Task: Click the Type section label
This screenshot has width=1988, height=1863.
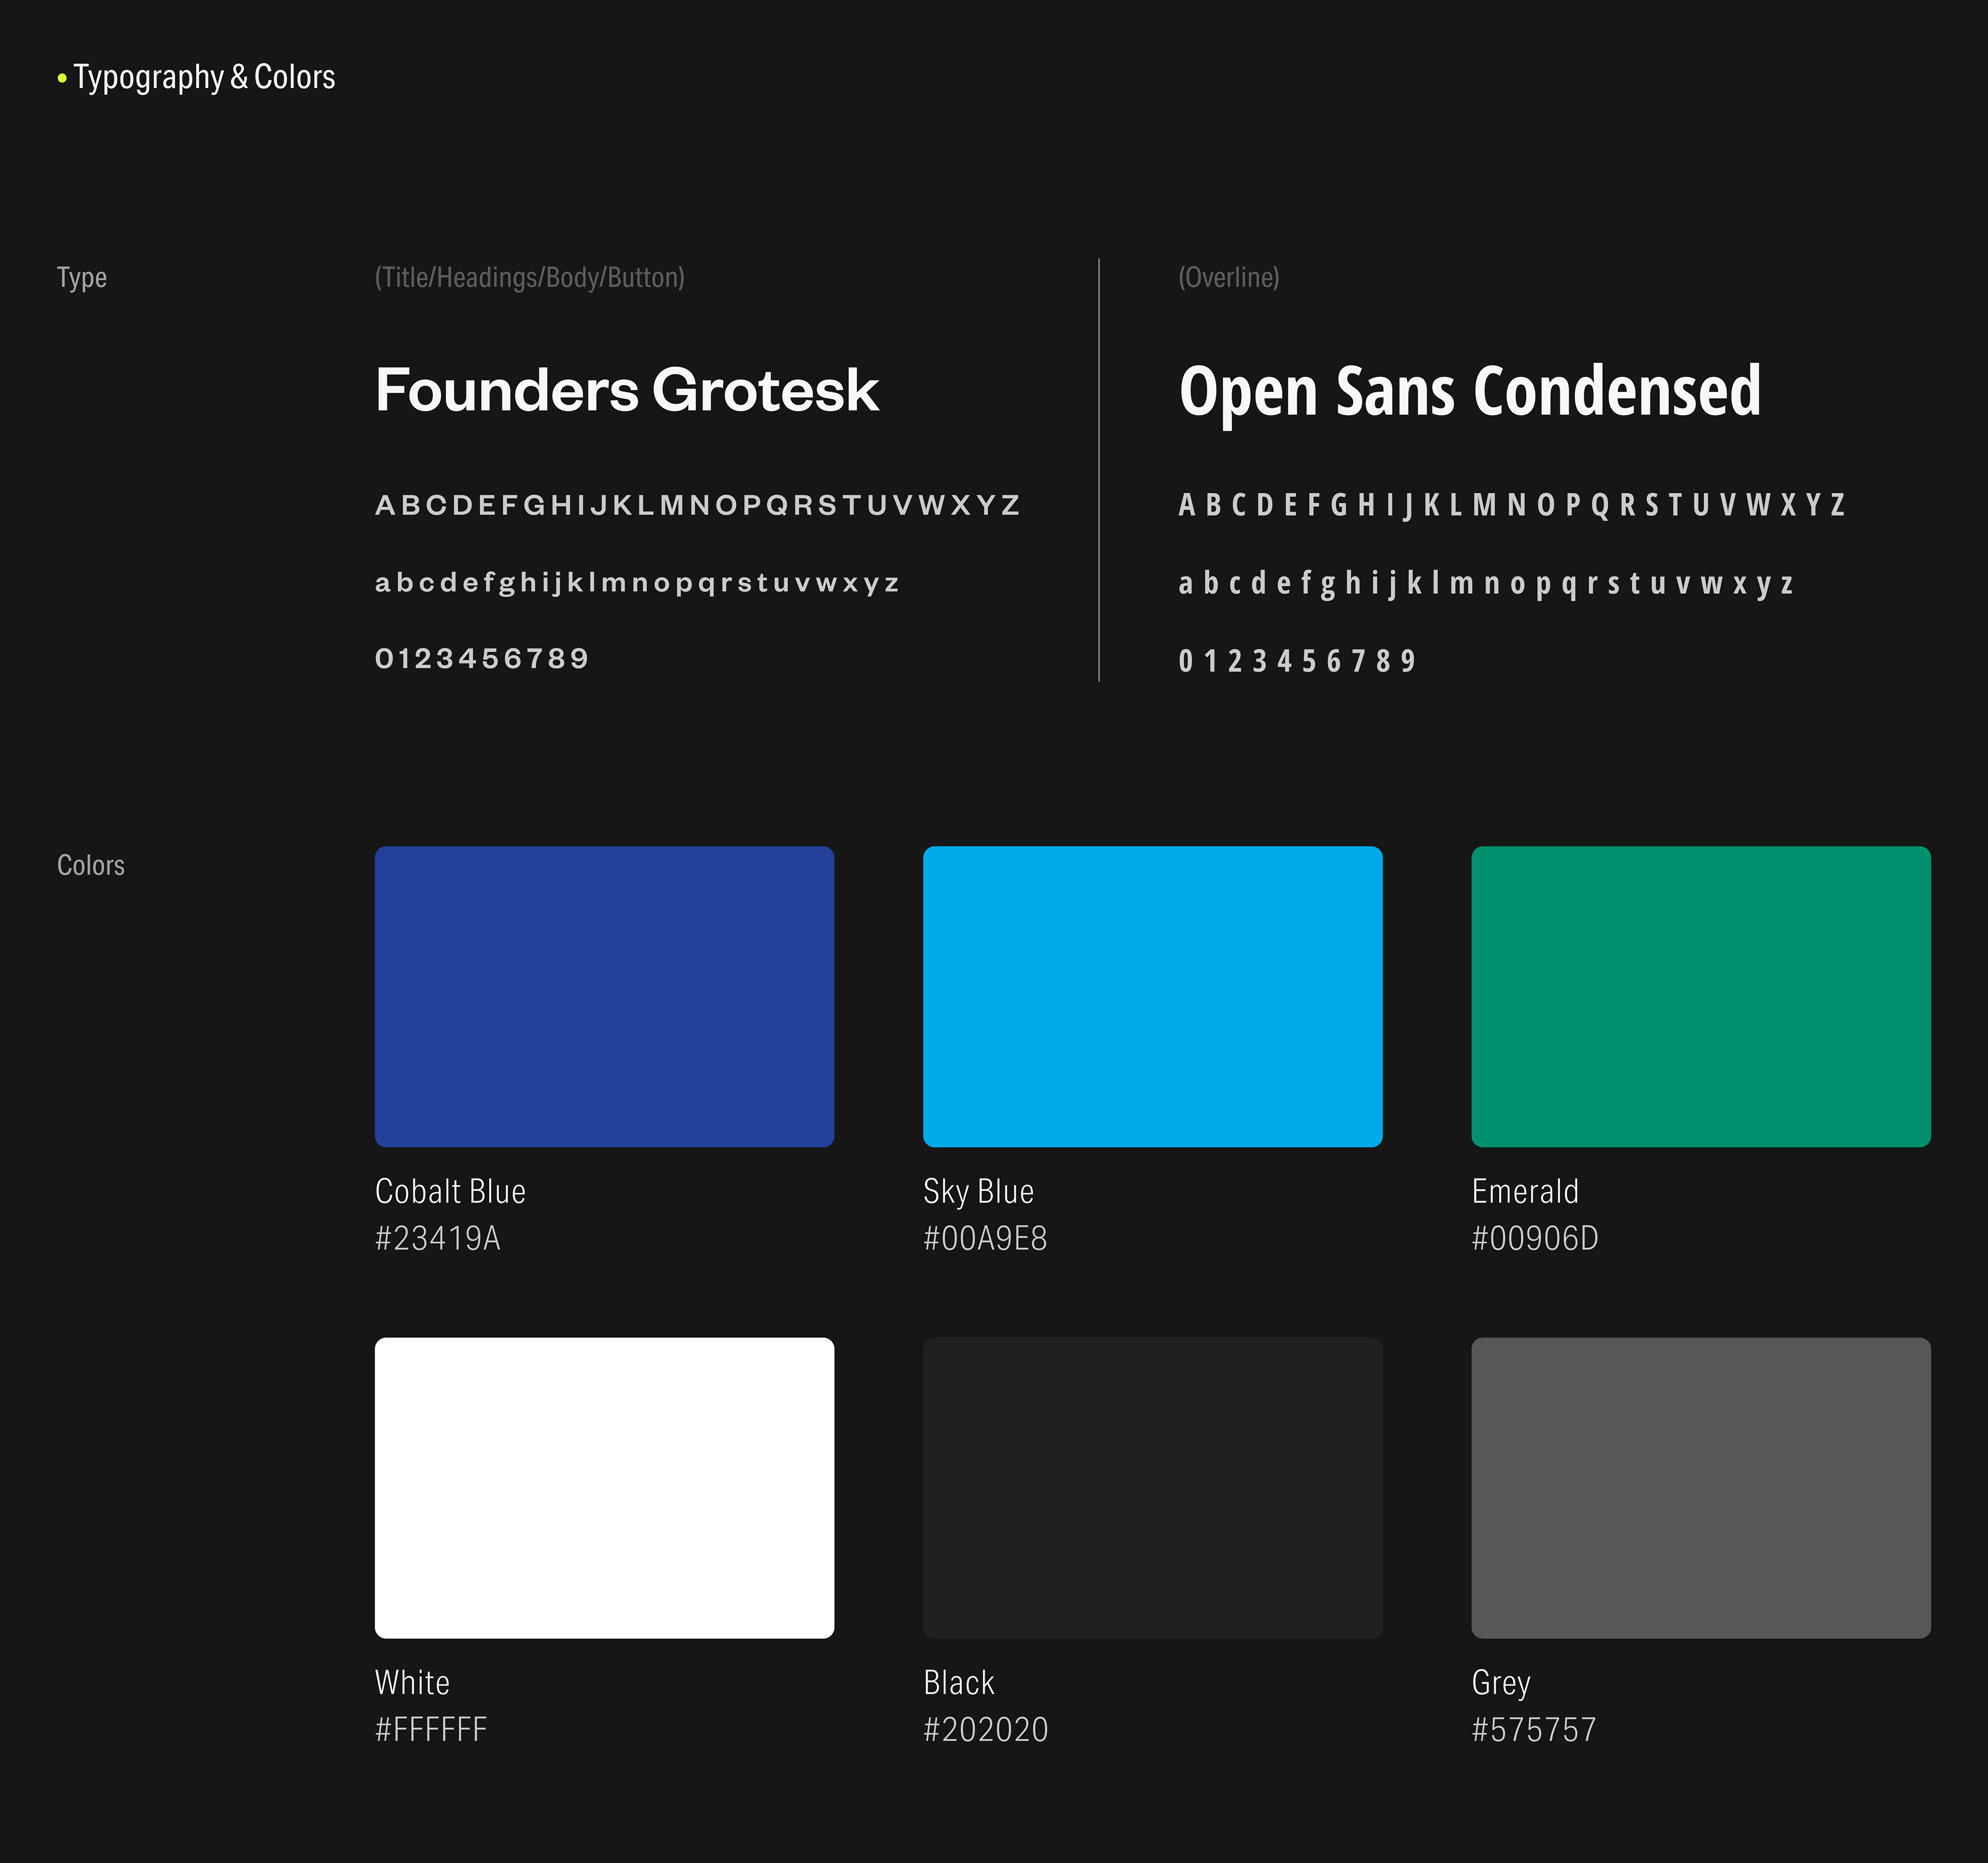Action: click(x=82, y=277)
